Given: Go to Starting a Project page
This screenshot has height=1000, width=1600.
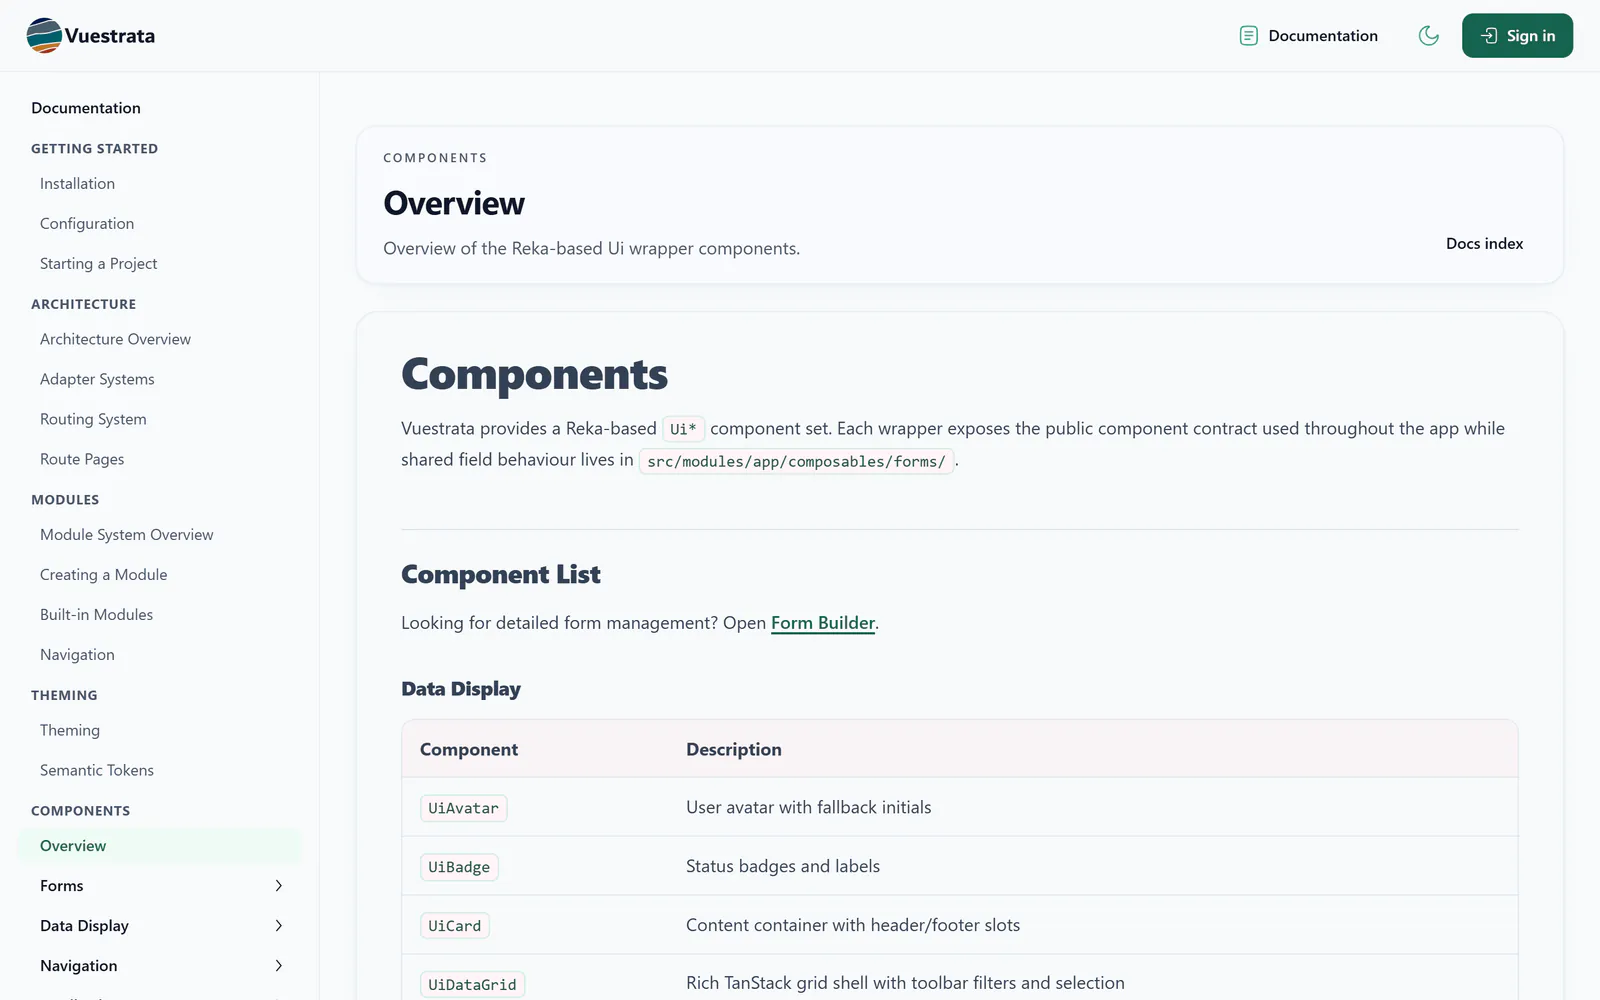Looking at the screenshot, I should (x=99, y=264).
